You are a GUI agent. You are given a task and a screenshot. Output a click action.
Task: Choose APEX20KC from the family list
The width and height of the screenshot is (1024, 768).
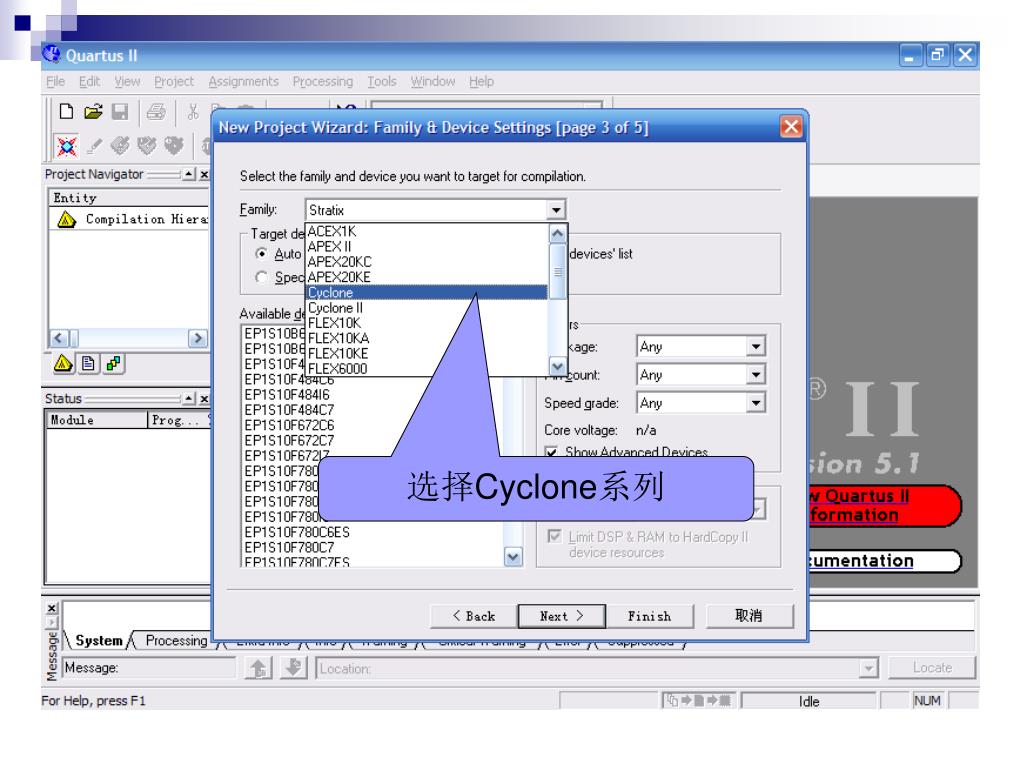point(426,262)
